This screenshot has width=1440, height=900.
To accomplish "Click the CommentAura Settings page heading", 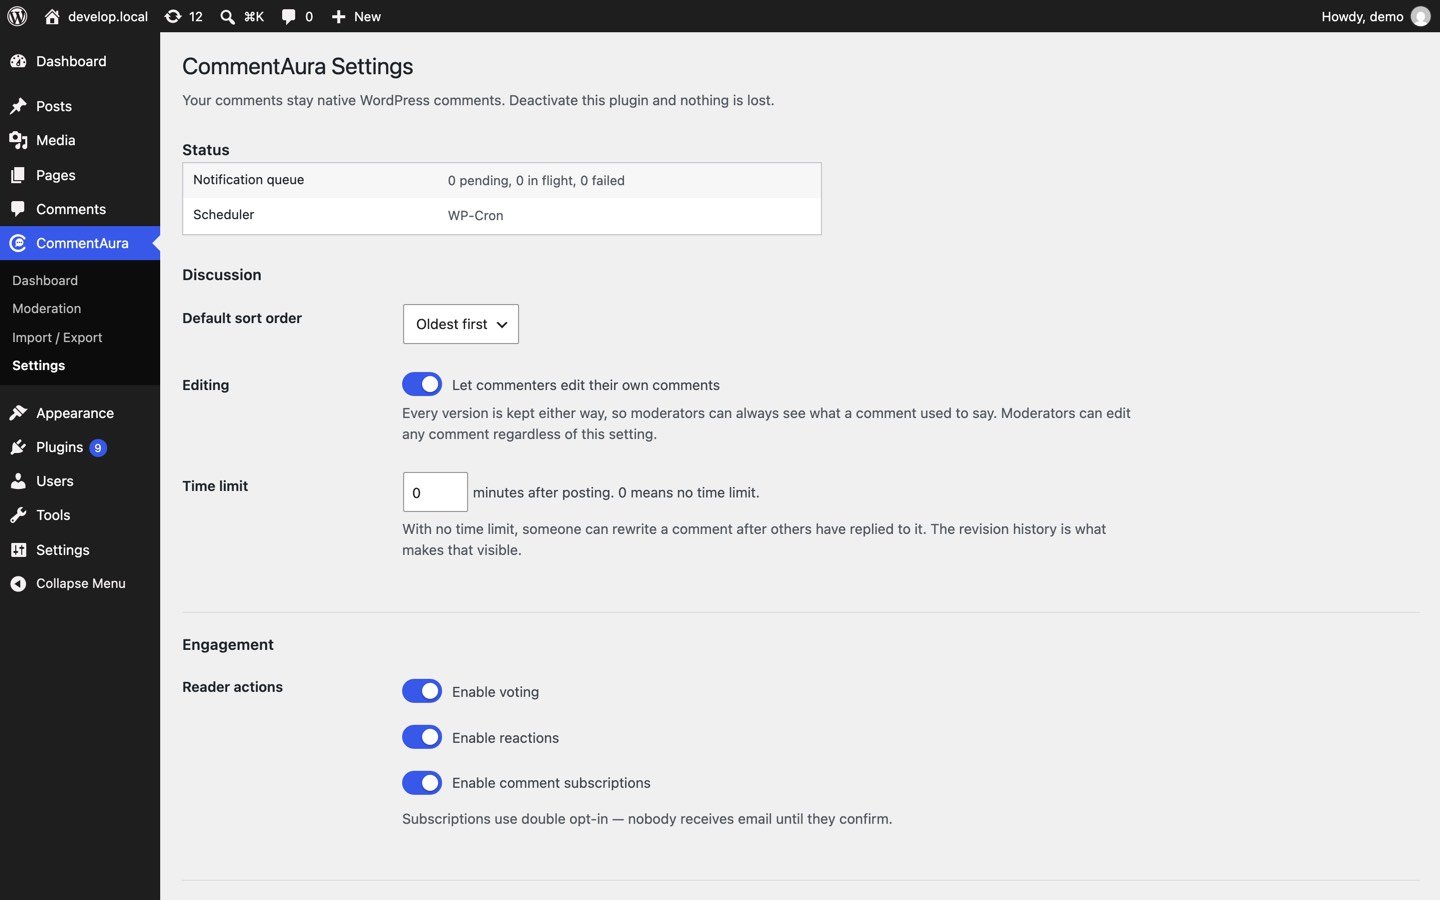I will point(298,66).
